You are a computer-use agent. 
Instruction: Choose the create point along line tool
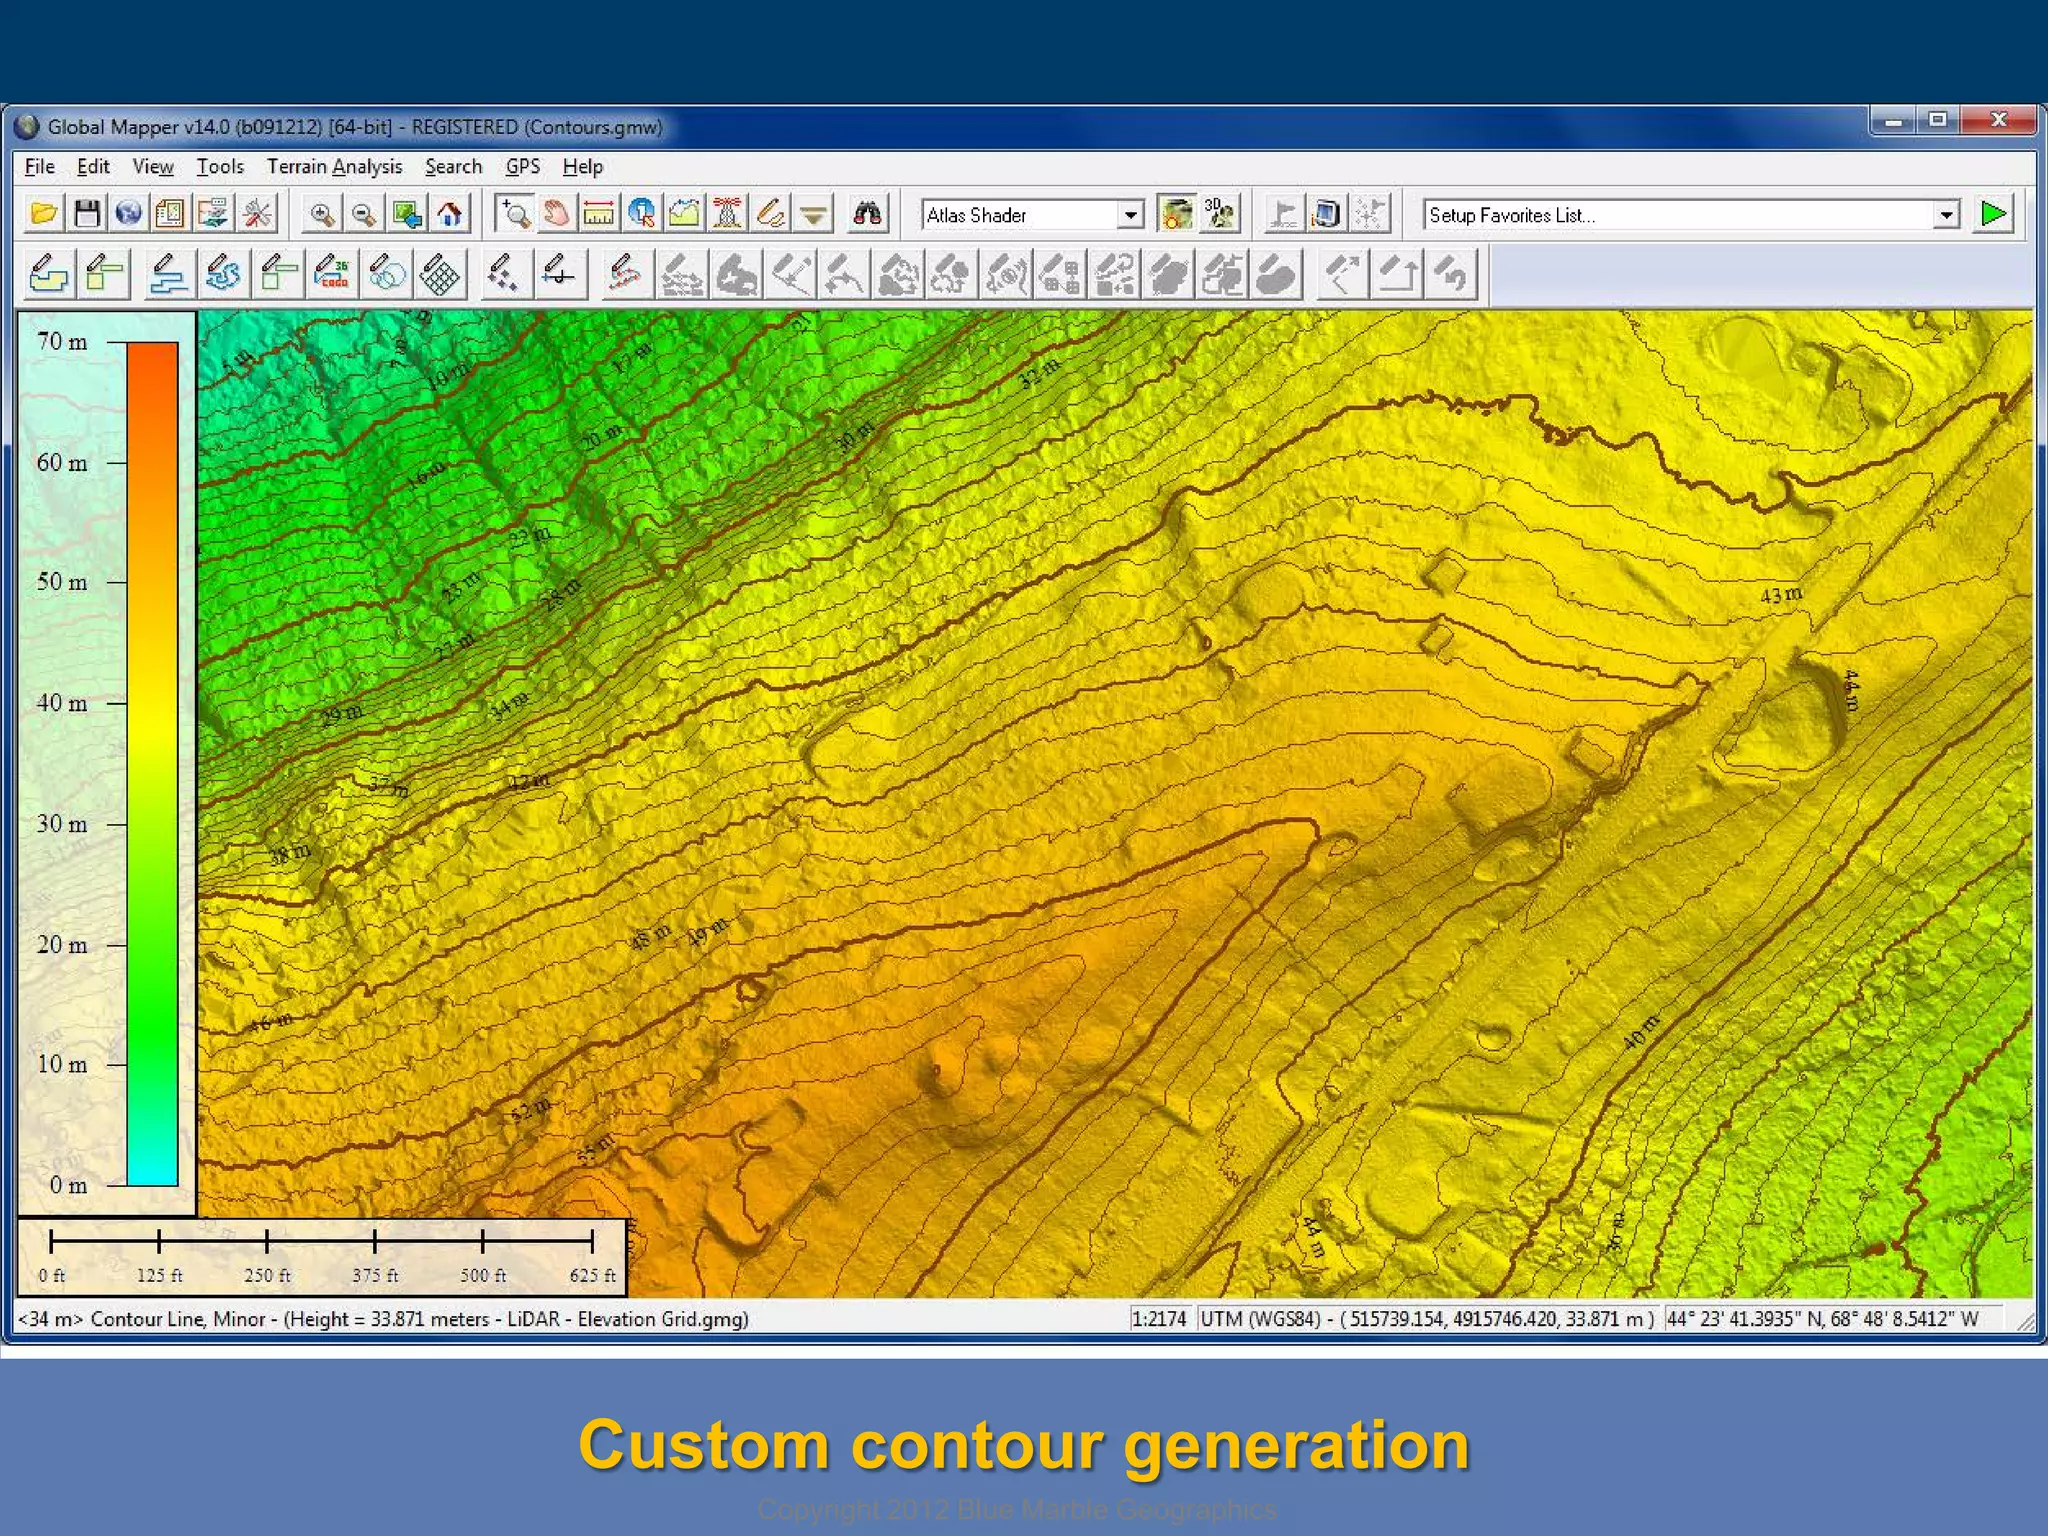(559, 274)
